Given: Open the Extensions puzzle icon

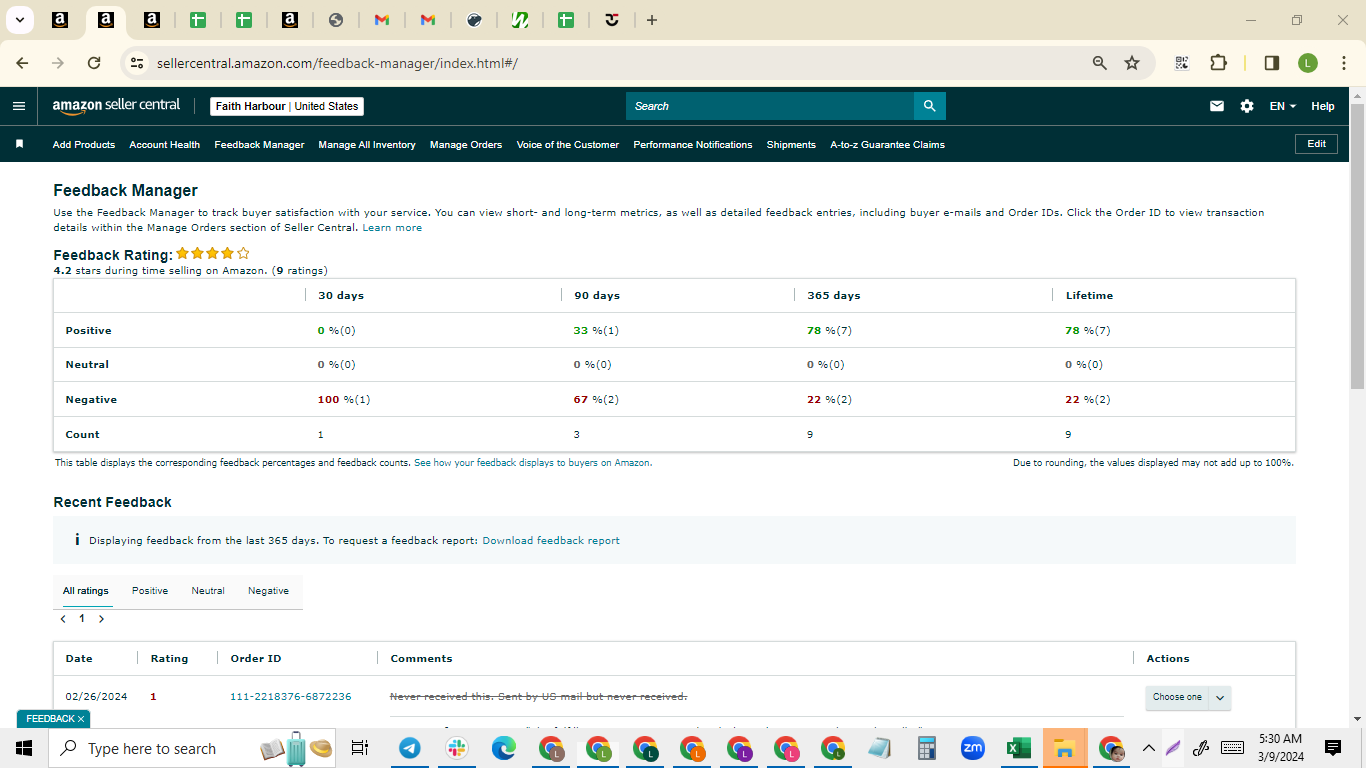Looking at the screenshot, I should 1218,63.
